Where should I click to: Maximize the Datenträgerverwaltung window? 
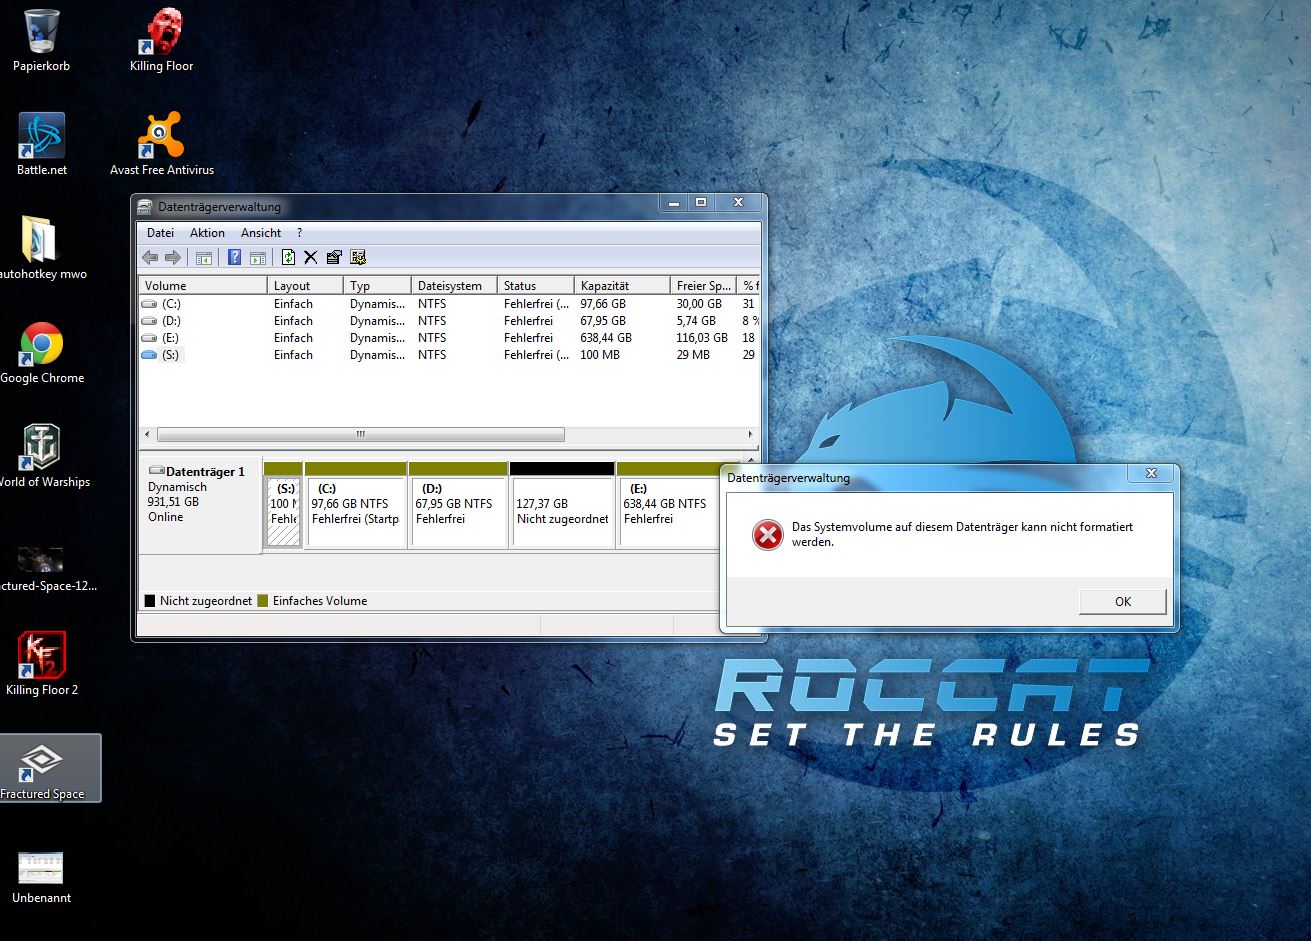click(701, 202)
